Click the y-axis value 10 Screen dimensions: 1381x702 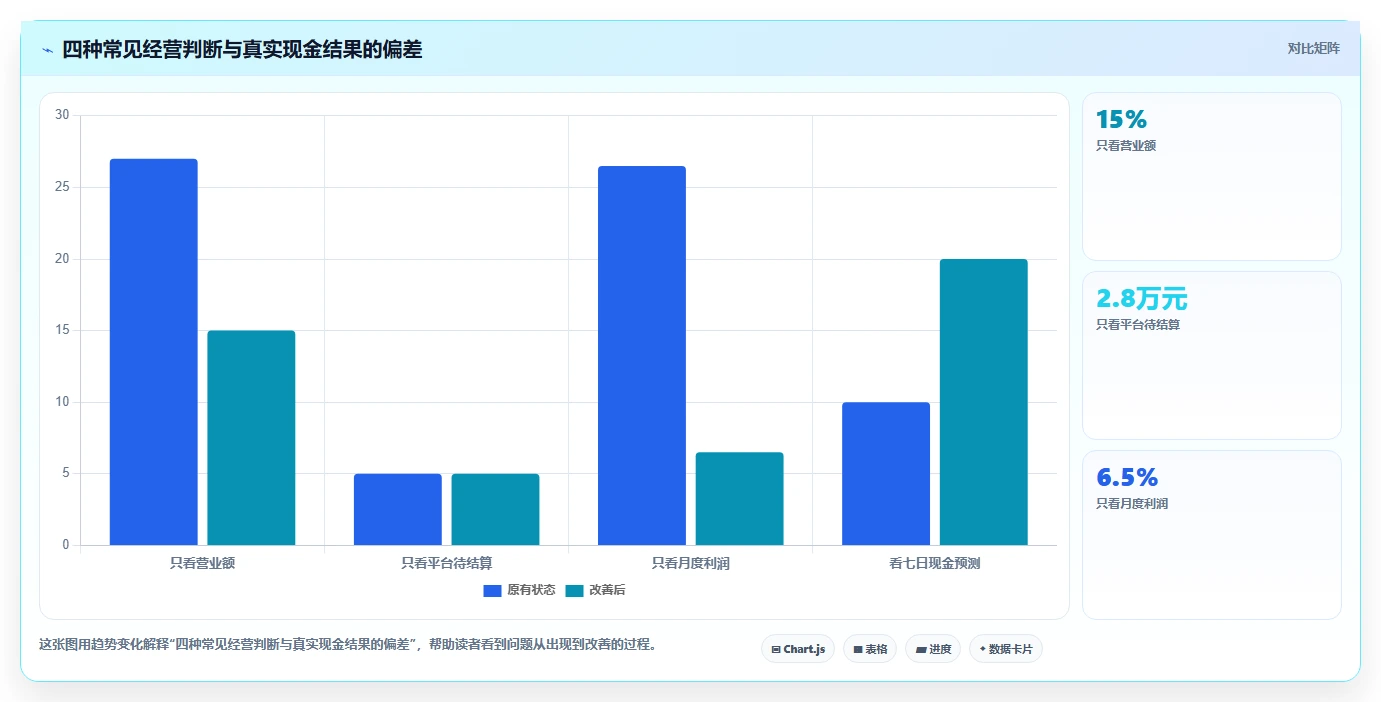coord(62,402)
